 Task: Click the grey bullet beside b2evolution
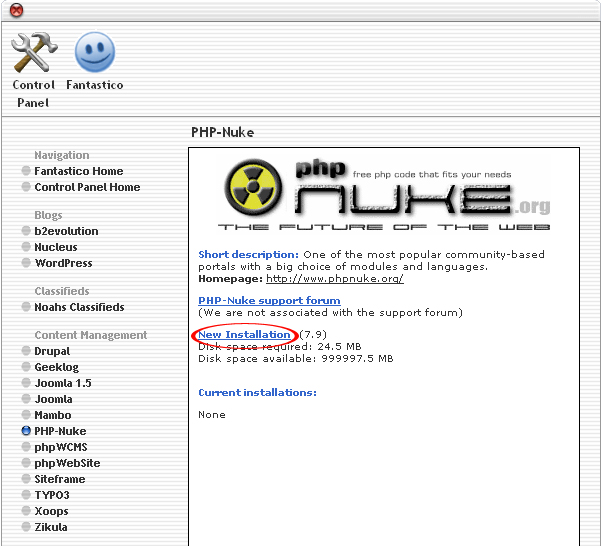[26, 231]
